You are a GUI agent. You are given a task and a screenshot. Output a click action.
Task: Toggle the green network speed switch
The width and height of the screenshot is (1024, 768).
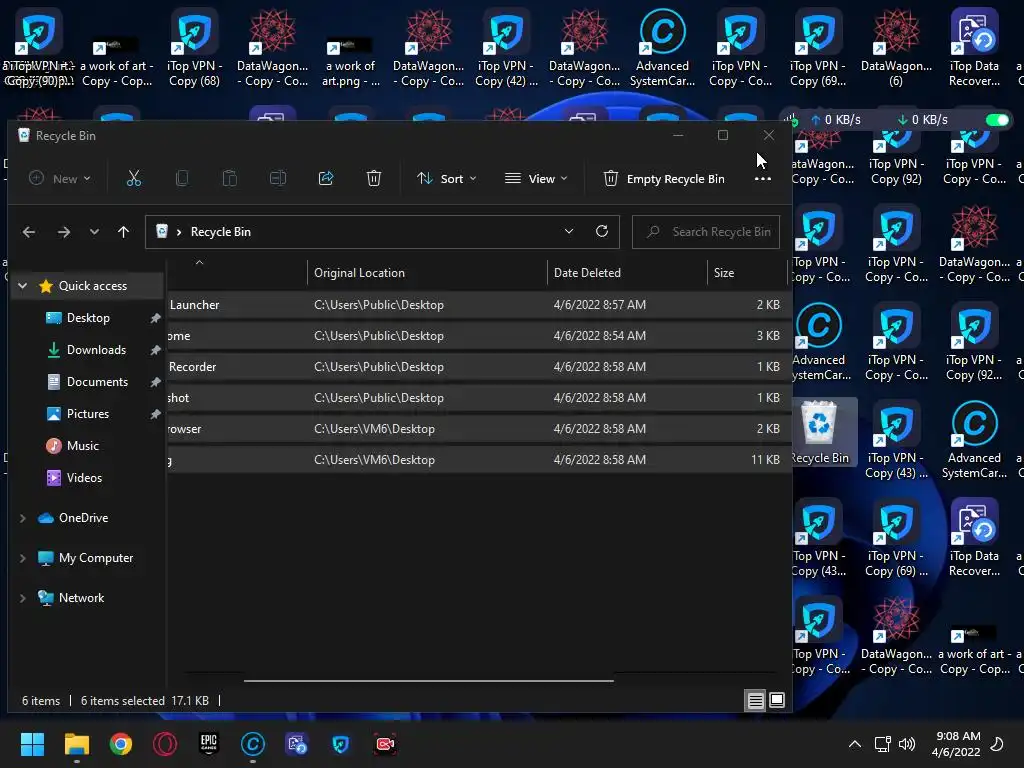pos(997,120)
